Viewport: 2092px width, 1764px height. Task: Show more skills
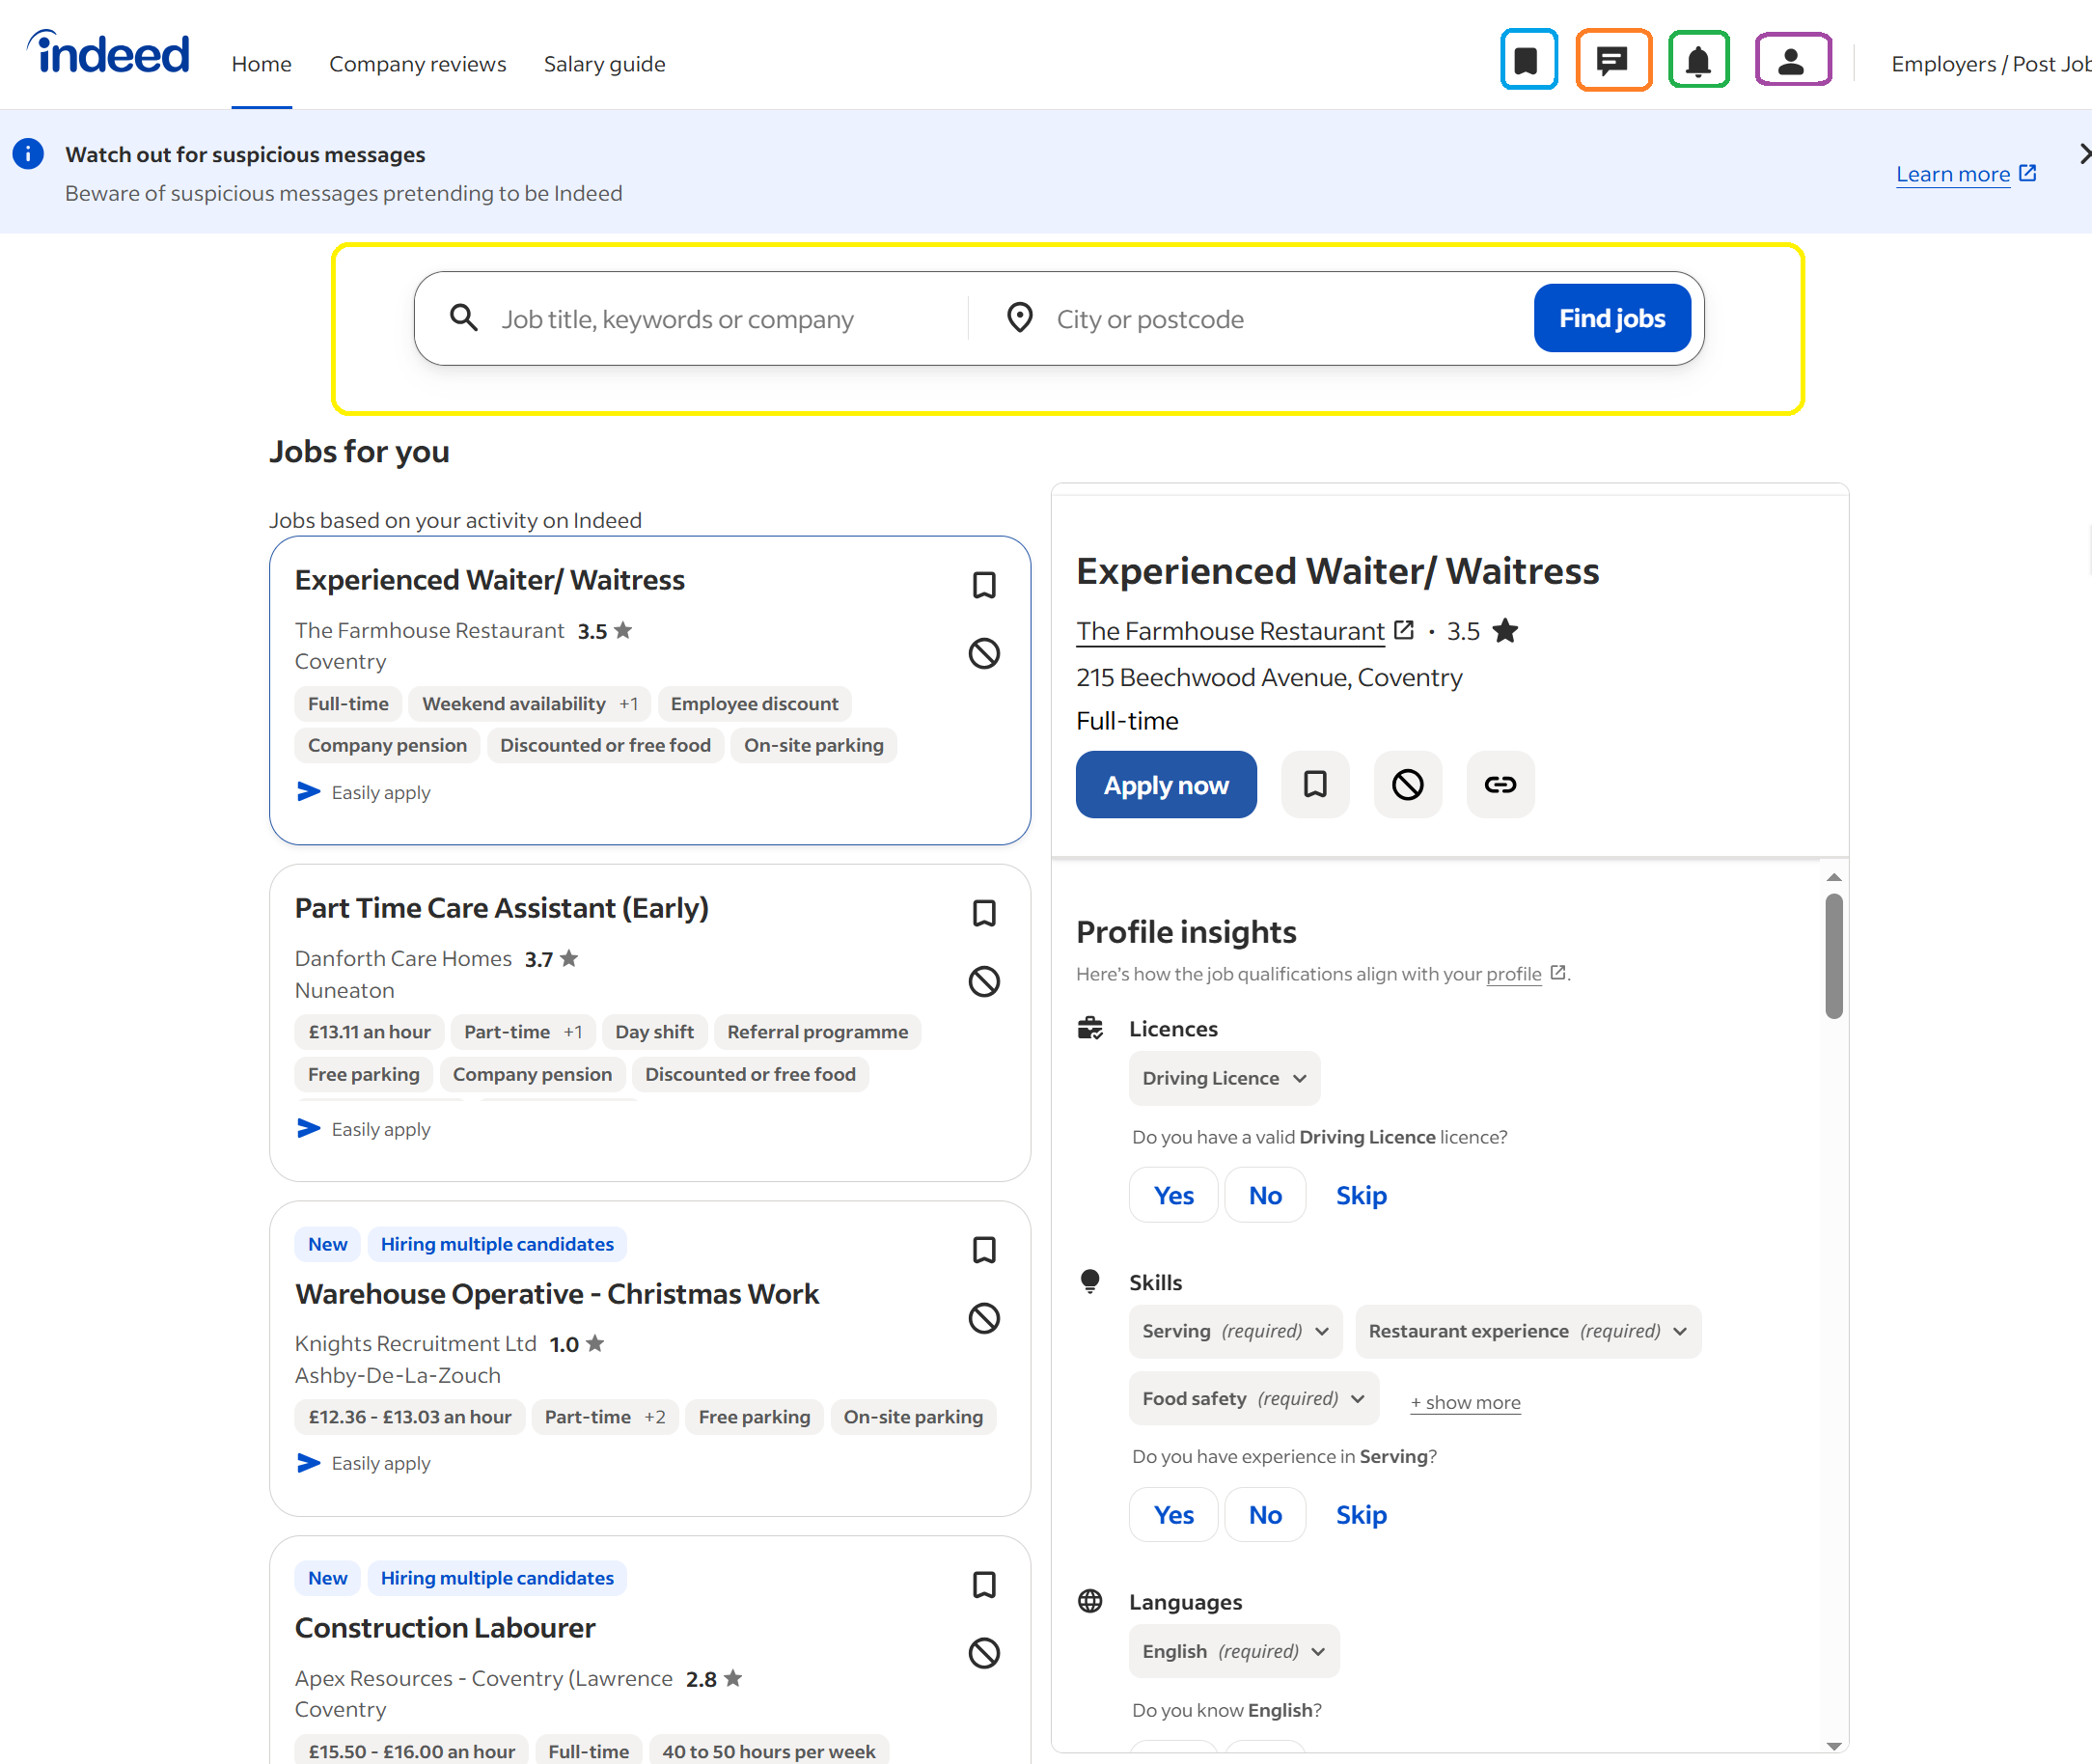click(x=1465, y=1402)
